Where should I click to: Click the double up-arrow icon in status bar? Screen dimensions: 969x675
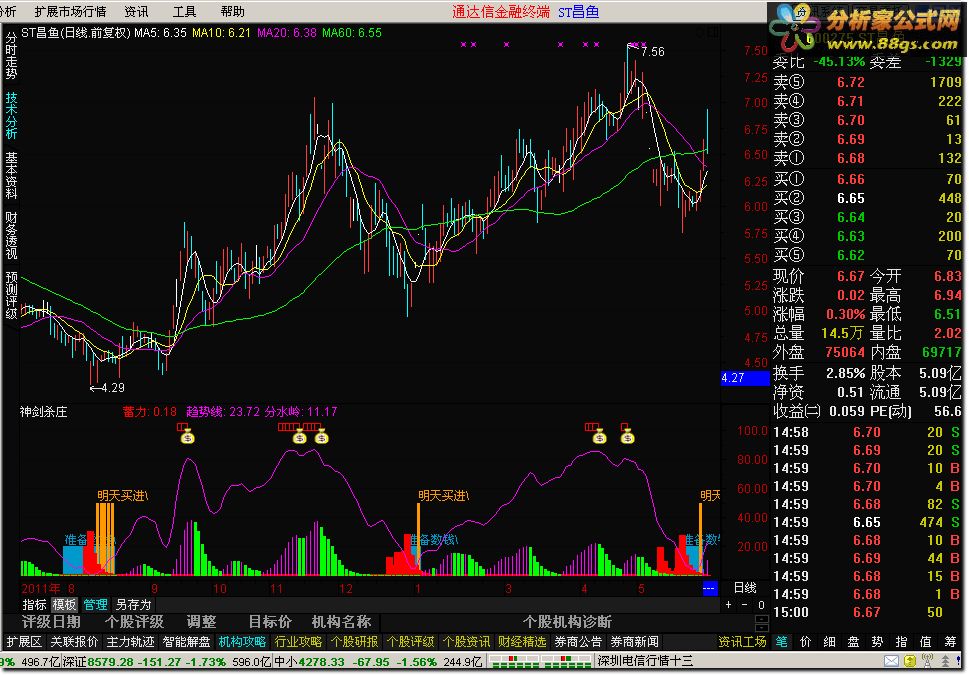(944, 661)
